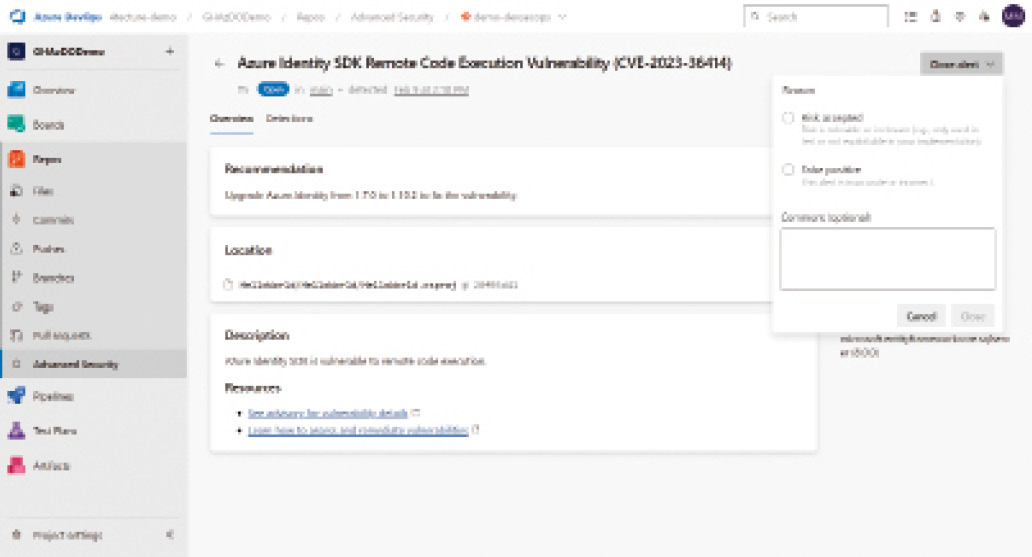Click the Recommendation upgrade Azure Identity text
Viewport: 1032px width, 557px height.
pyautogui.click(x=371, y=196)
